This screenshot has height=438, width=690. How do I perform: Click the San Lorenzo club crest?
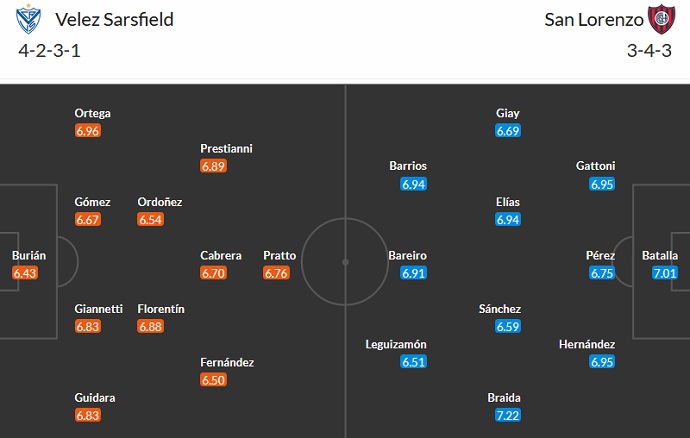coord(660,20)
